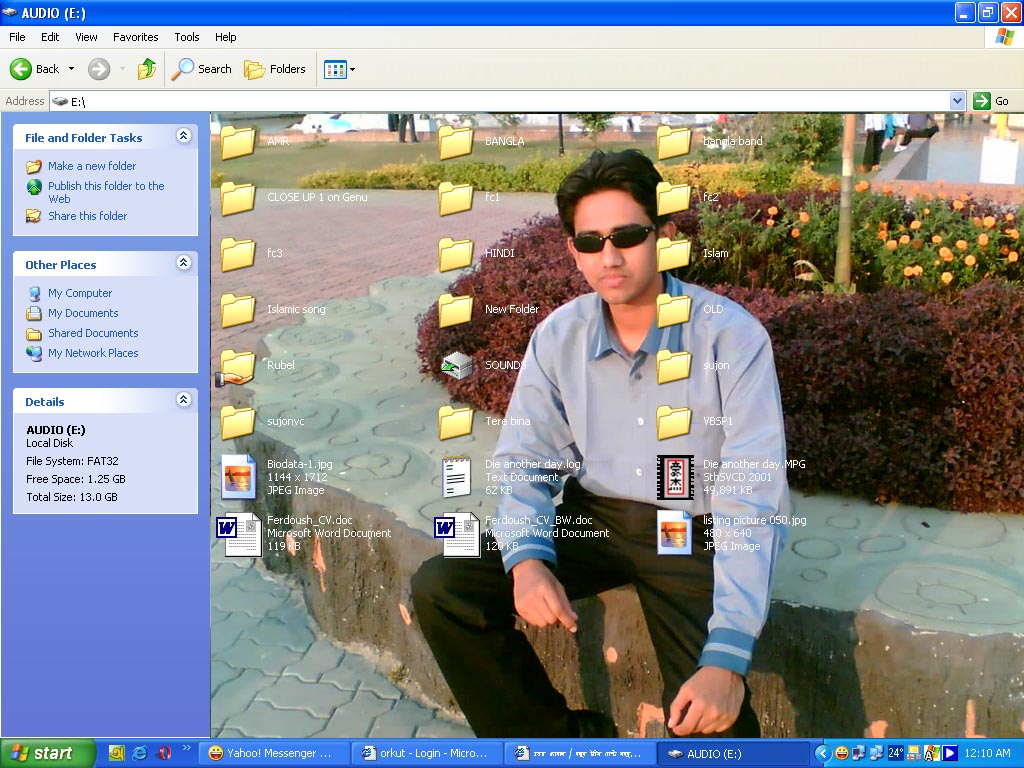Open the Help menu
Viewport: 1024px width, 768px height.
click(x=225, y=37)
